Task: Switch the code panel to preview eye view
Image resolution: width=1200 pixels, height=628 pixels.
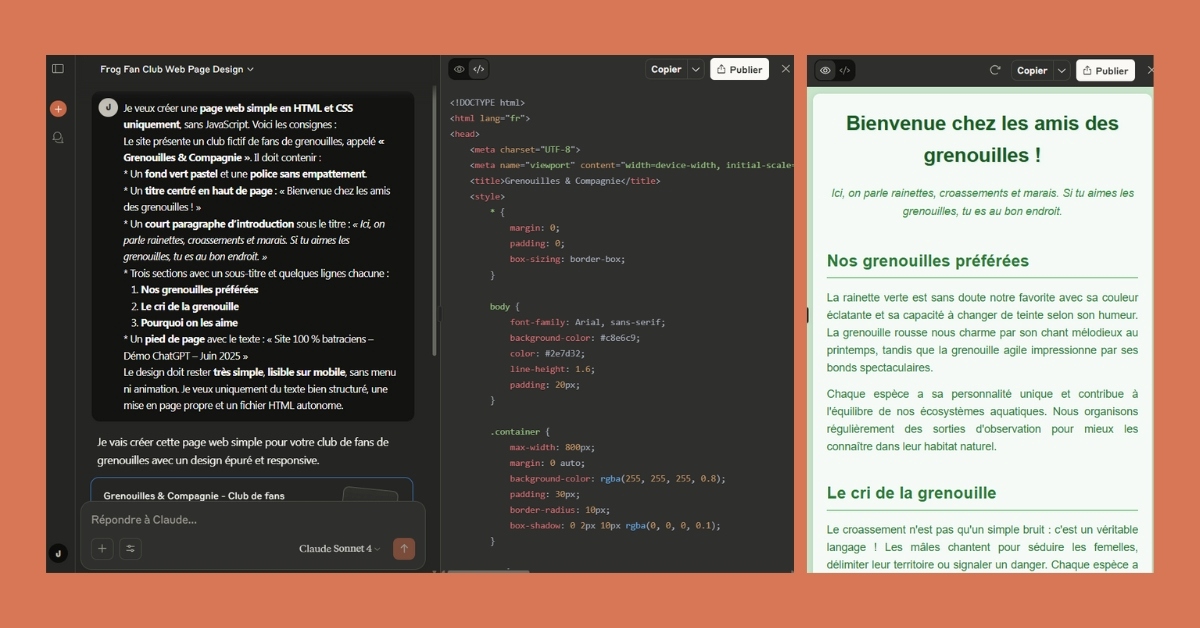Action: (459, 70)
